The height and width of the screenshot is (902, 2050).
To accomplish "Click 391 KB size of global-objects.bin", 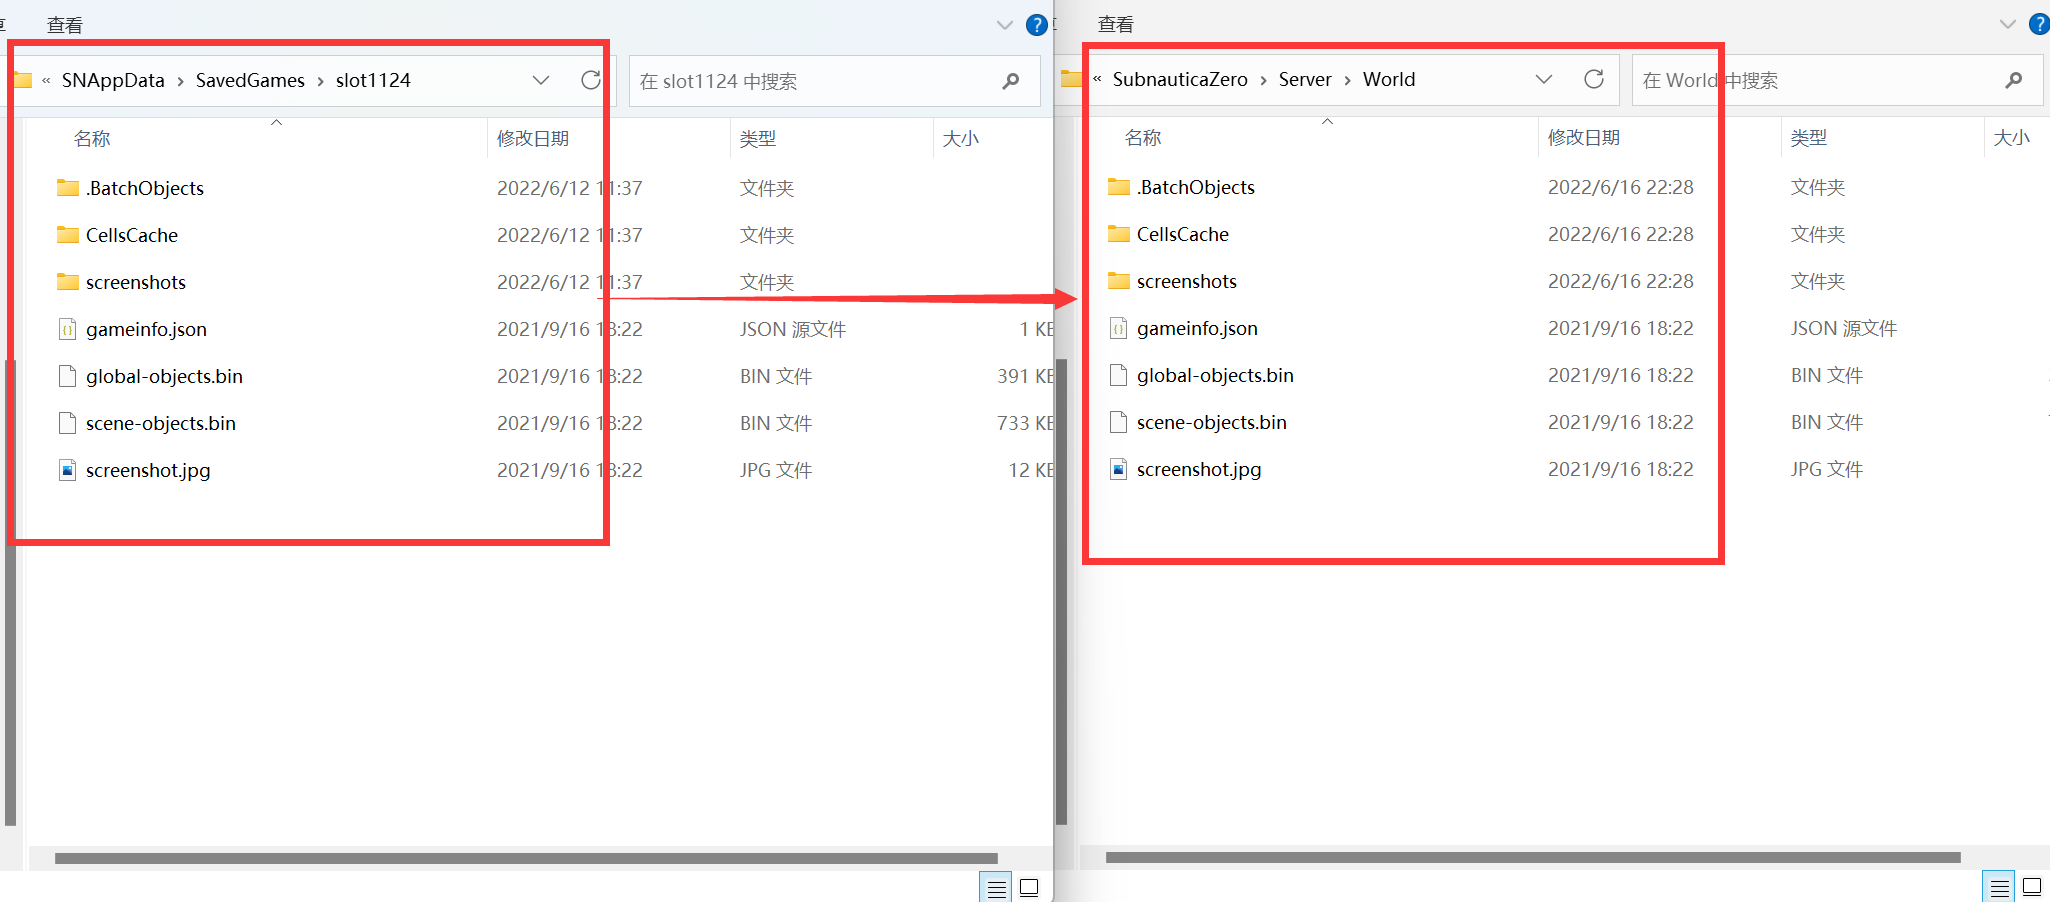I will [1025, 376].
